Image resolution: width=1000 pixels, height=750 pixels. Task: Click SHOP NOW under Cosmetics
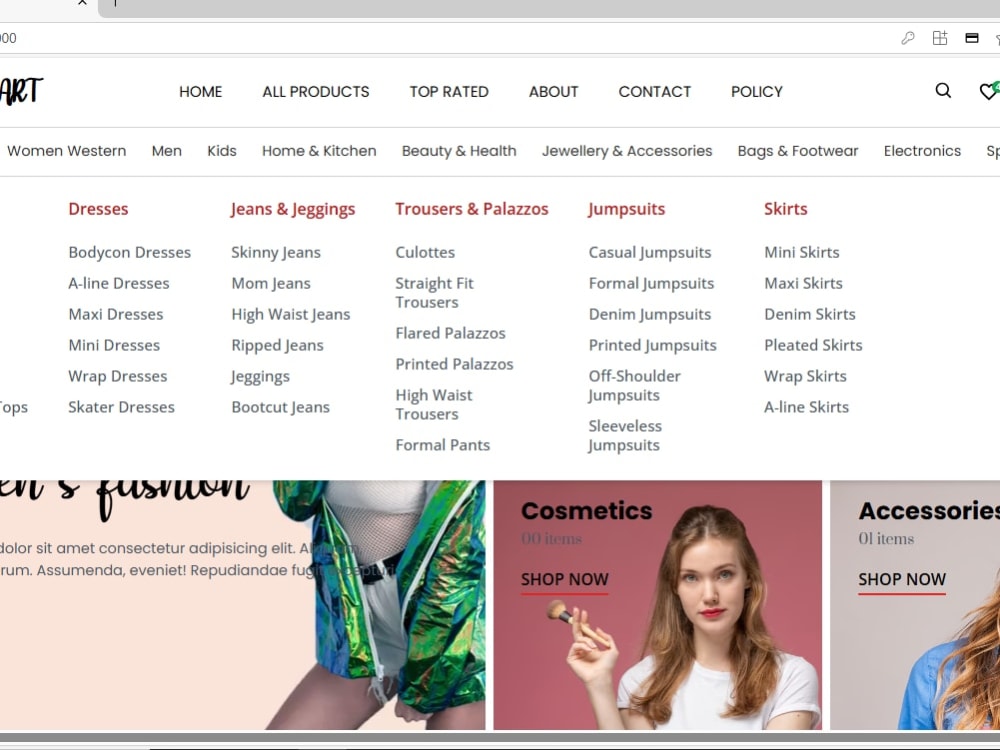[x=564, y=580]
